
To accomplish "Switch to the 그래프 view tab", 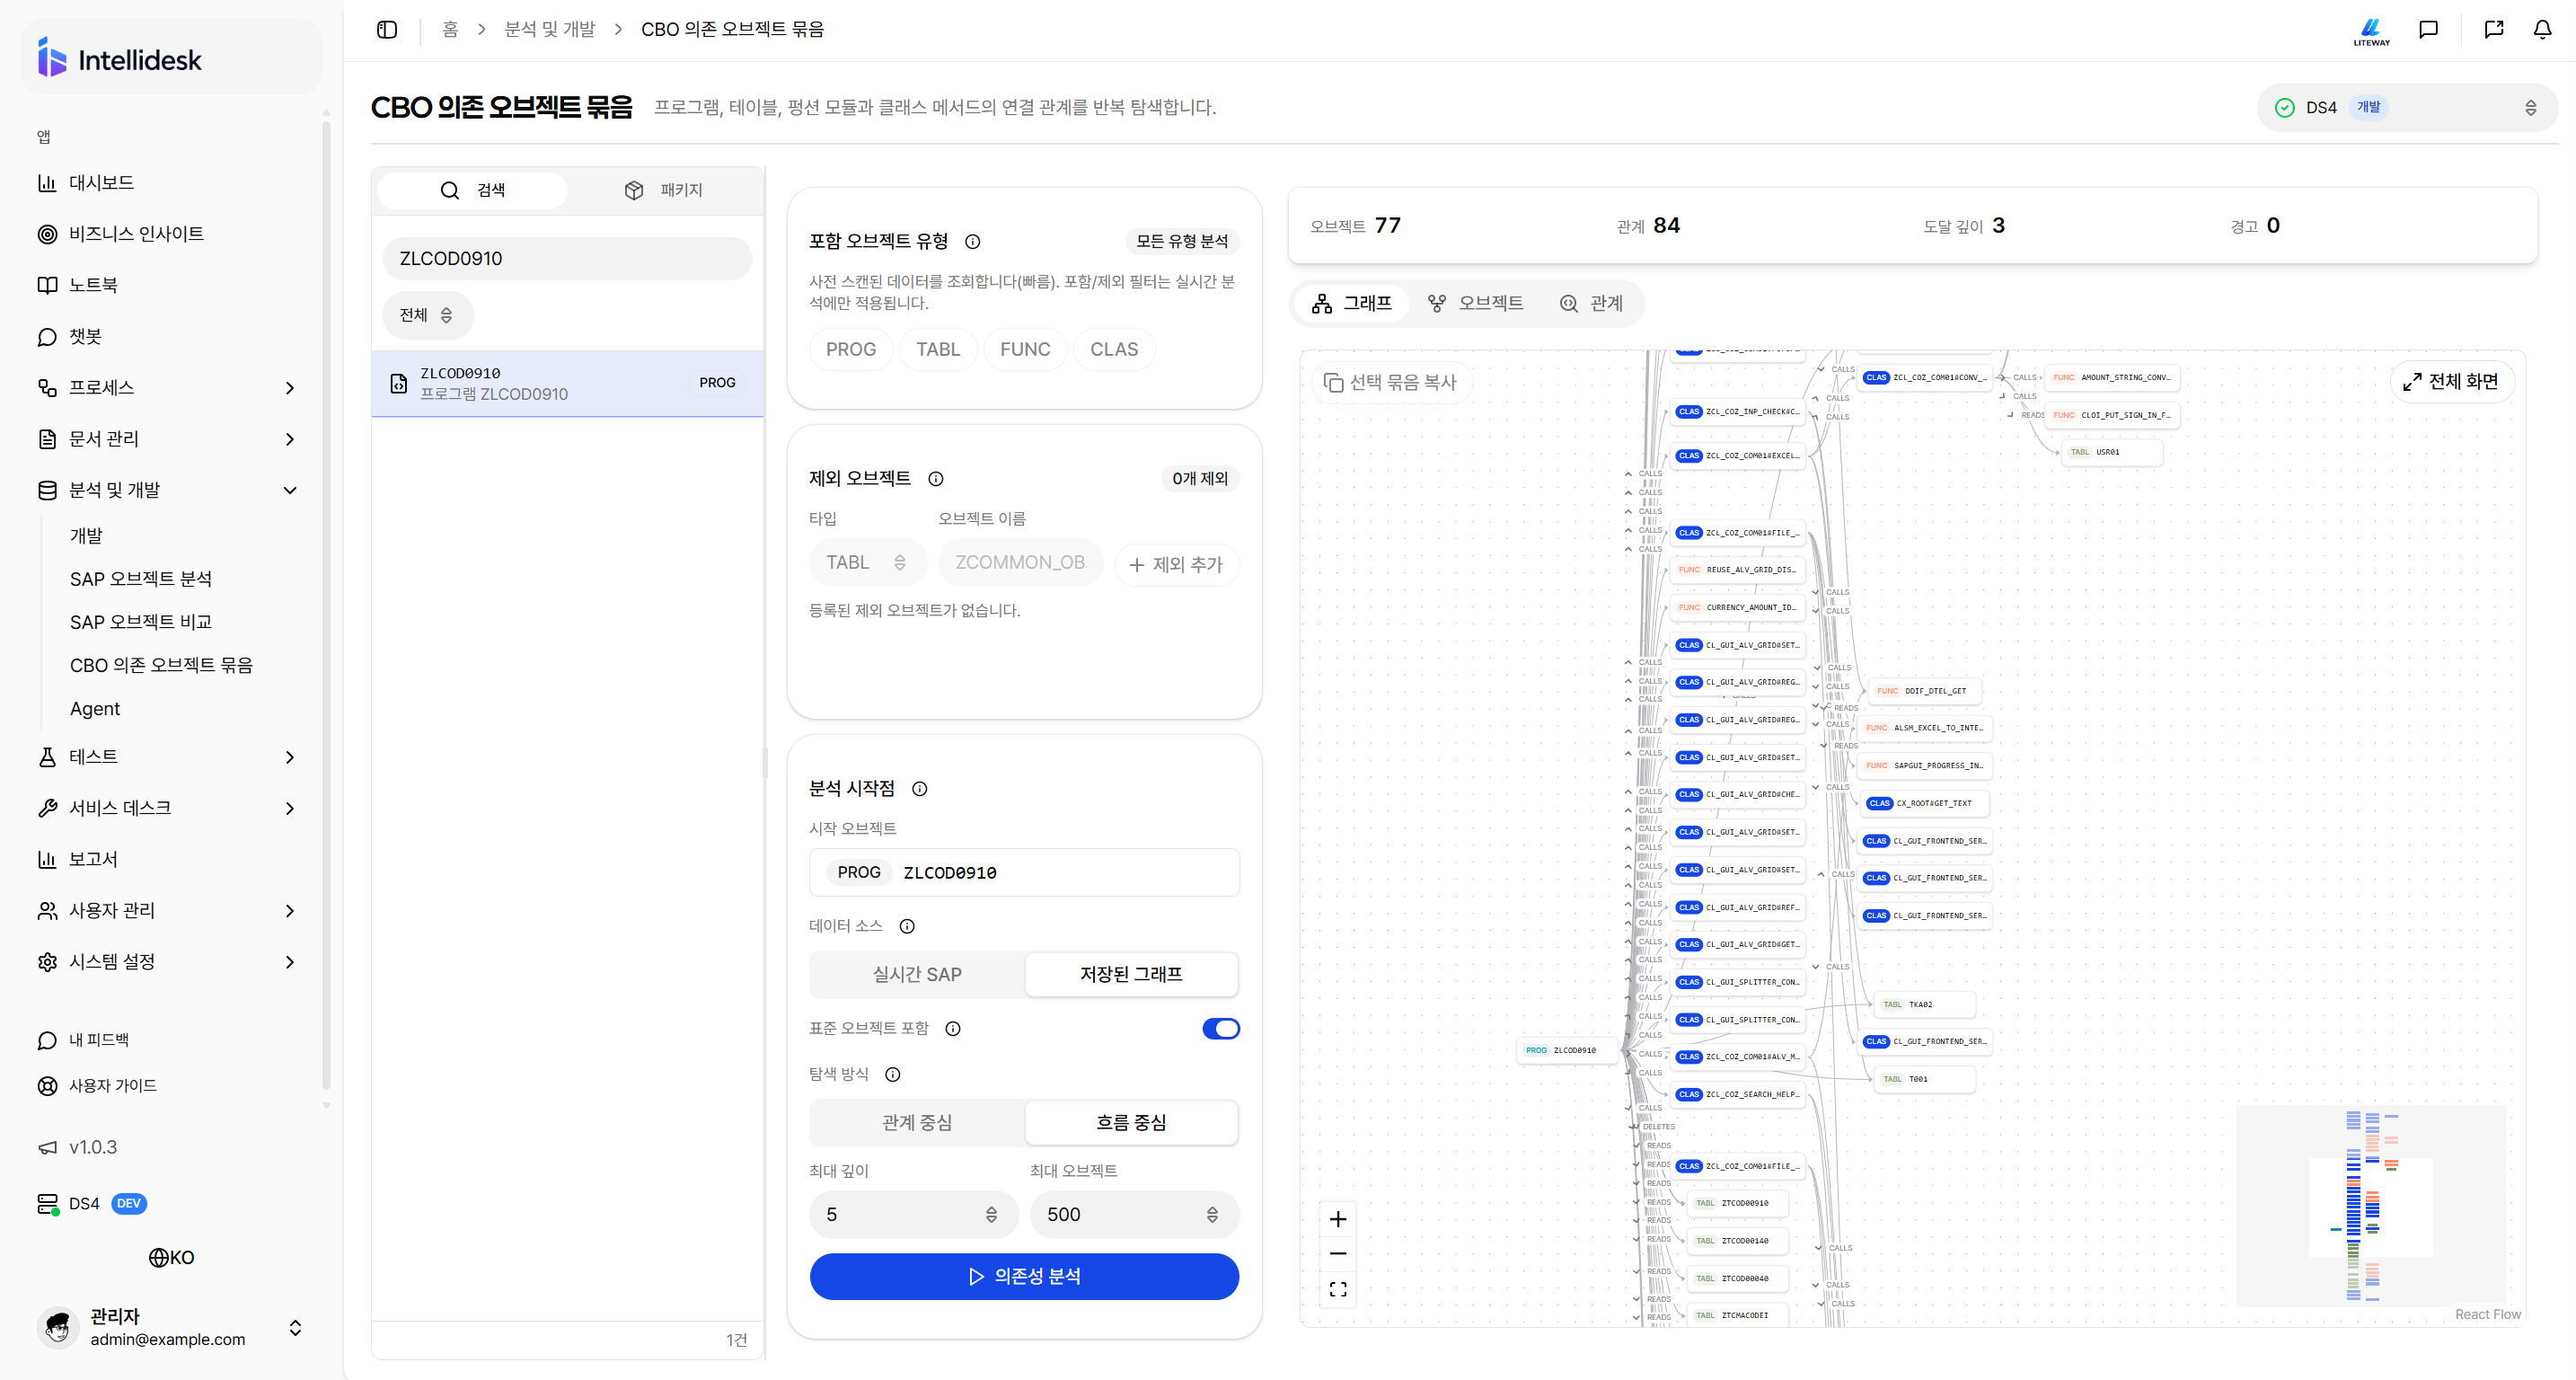I will (1352, 303).
